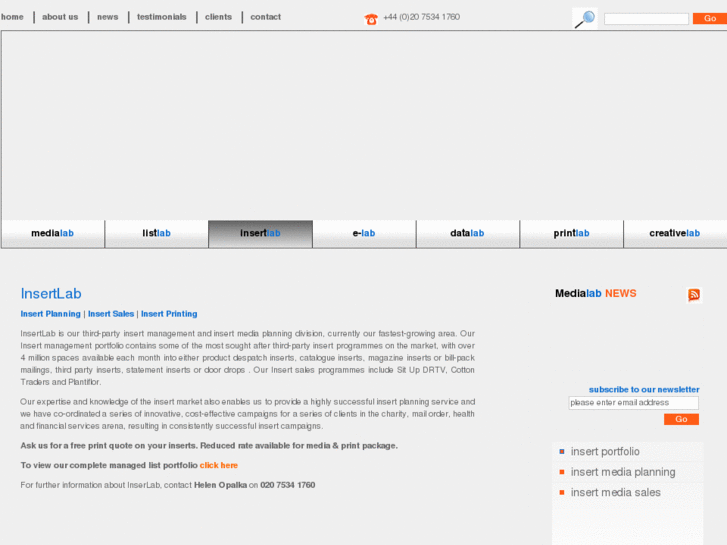This screenshot has width=727, height=545.
Task: Open the insert portfolio sidebar link
Action: click(x=605, y=451)
